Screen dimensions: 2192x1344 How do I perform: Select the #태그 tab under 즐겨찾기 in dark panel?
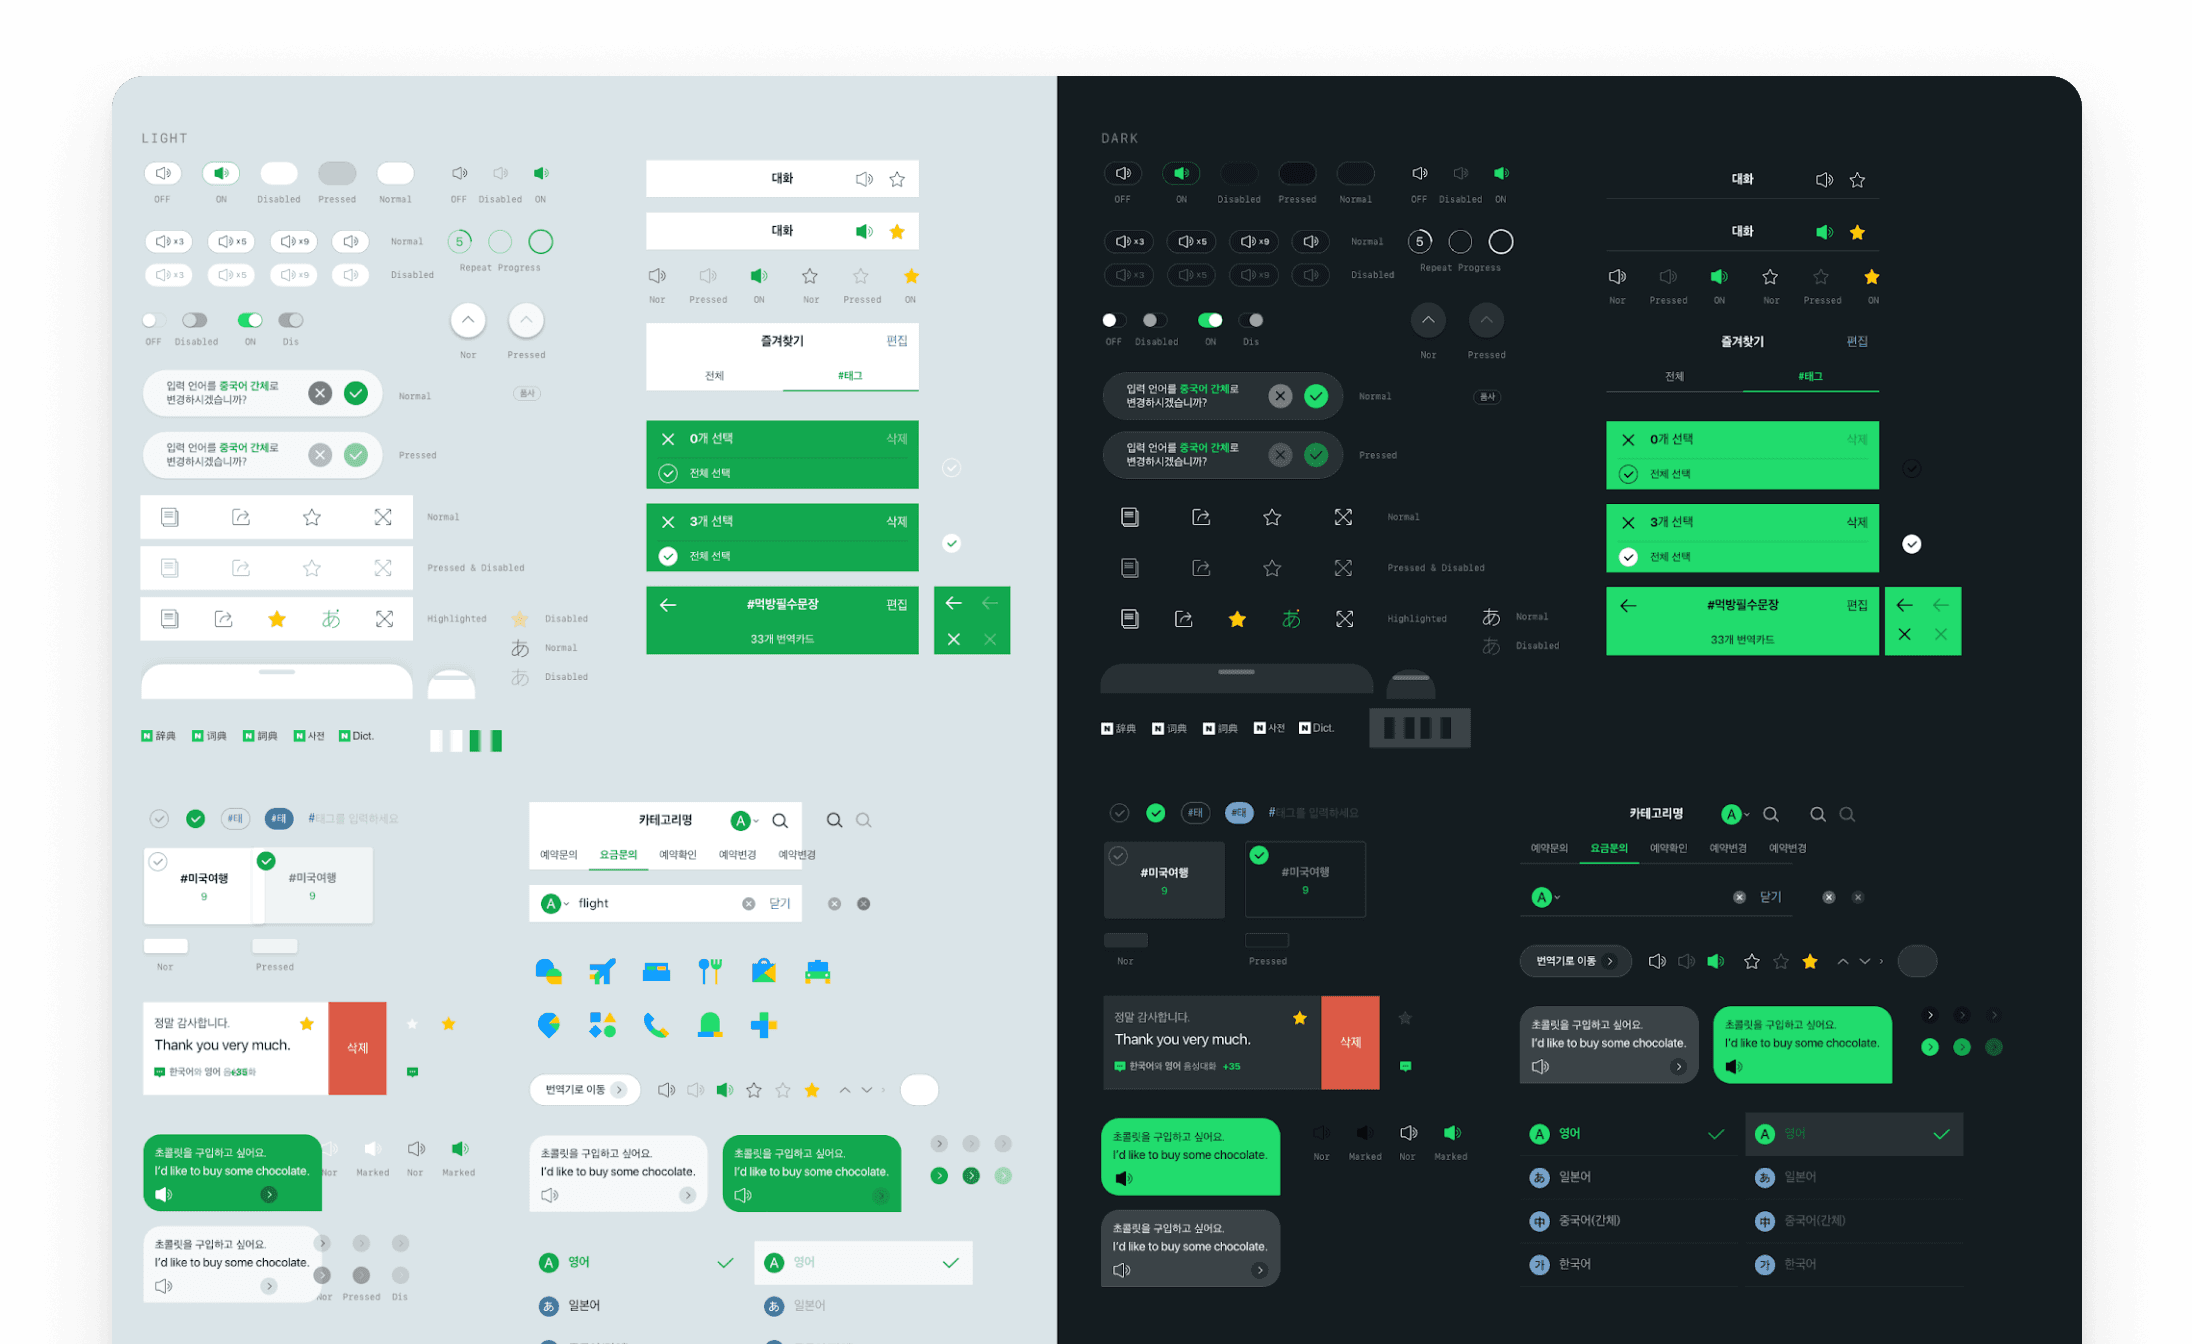point(1810,377)
